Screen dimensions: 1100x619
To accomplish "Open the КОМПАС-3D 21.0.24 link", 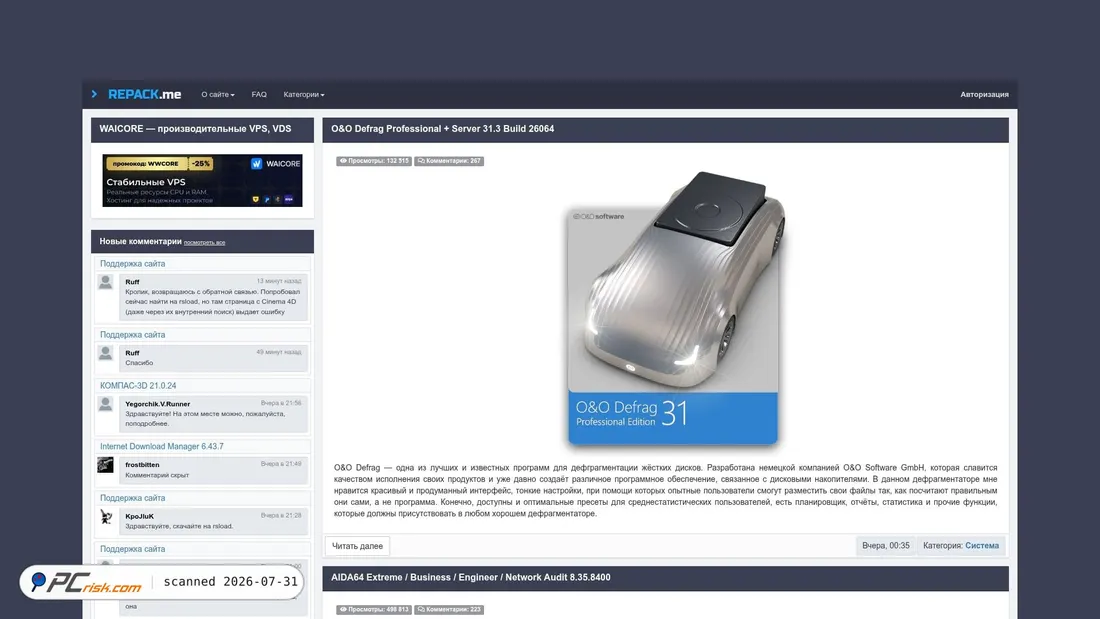I will pos(138,386).
